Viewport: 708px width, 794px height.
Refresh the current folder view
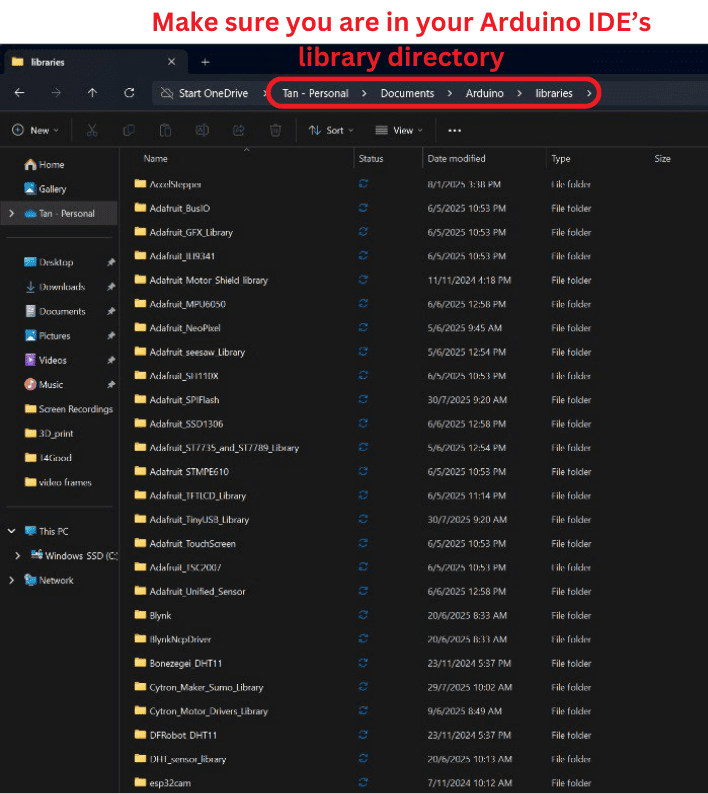[x=129, y=93]
